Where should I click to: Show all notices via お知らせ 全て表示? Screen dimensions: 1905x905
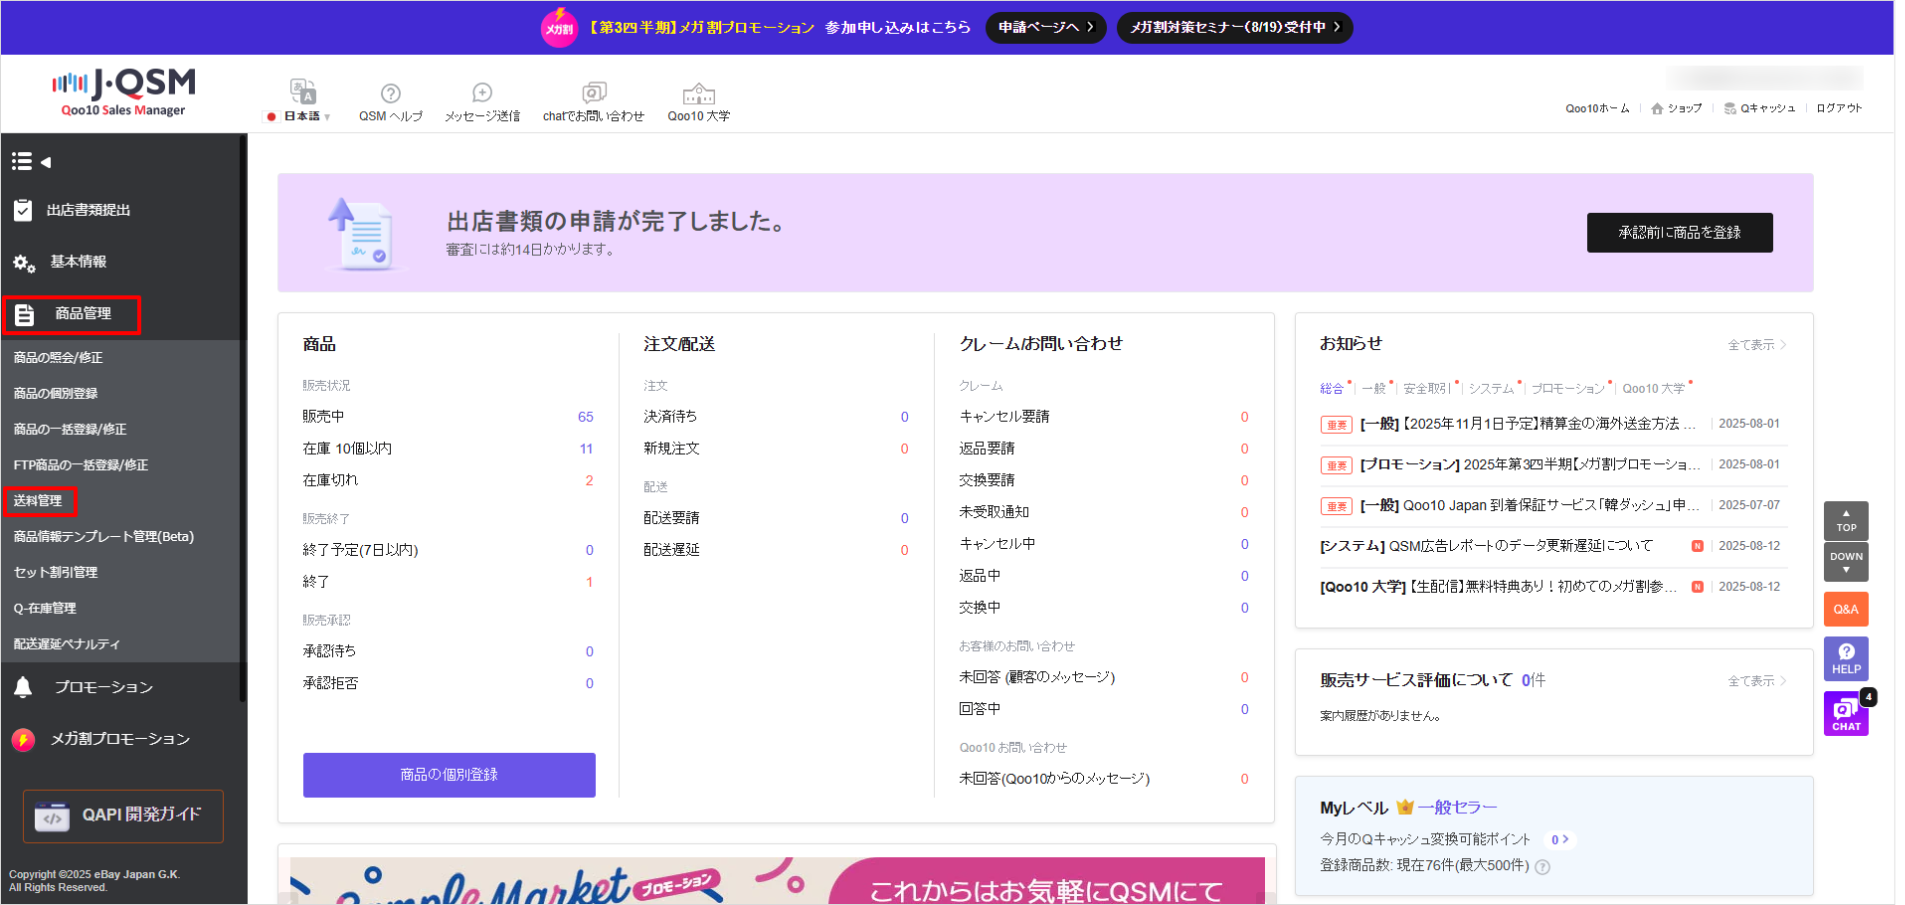[x=1757, y=345]
